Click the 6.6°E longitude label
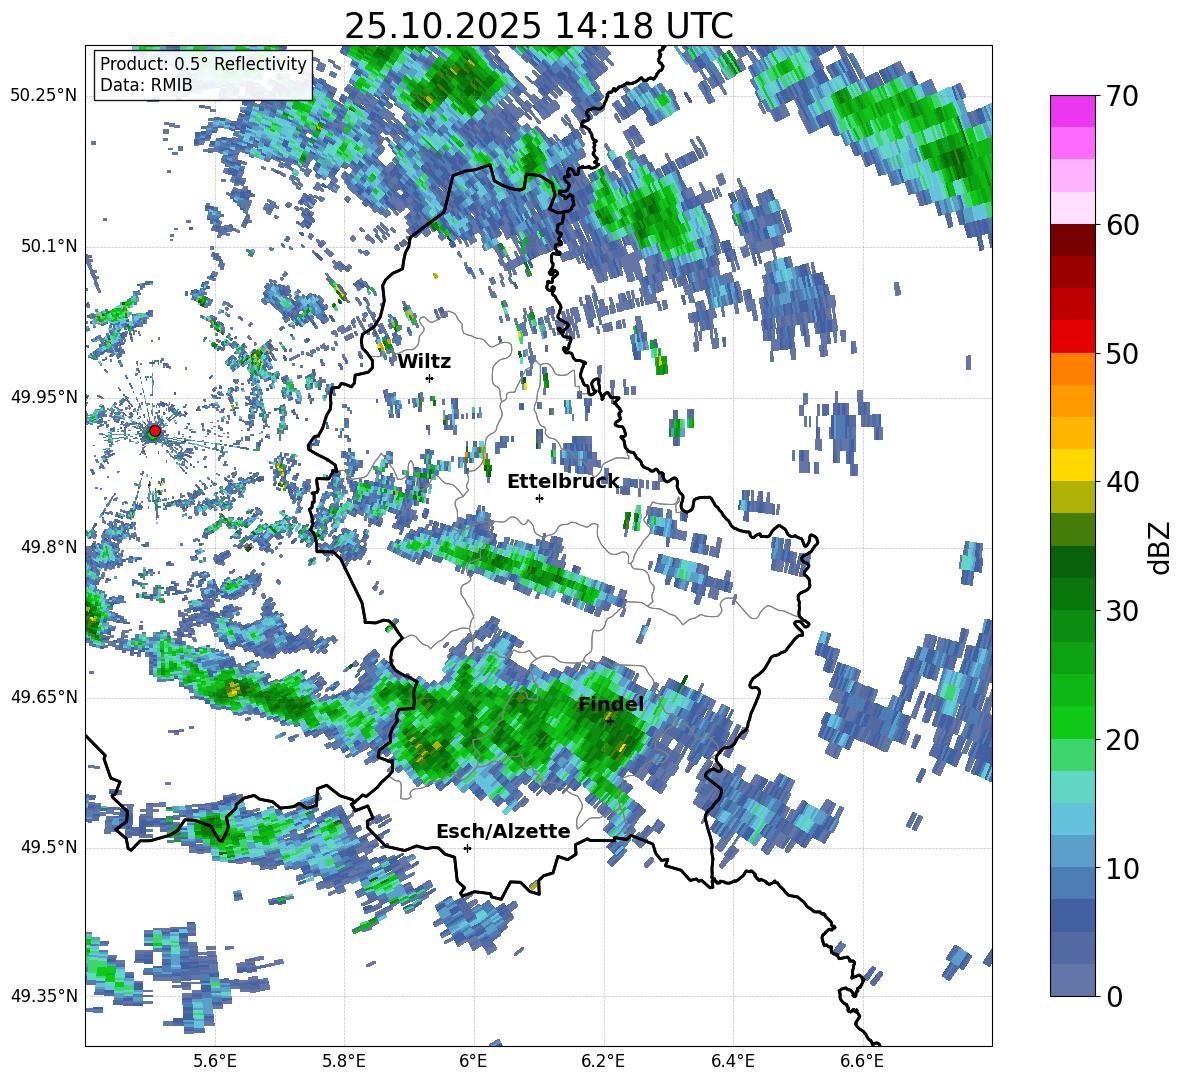 pyautogui.click(x=862, y=1061)
